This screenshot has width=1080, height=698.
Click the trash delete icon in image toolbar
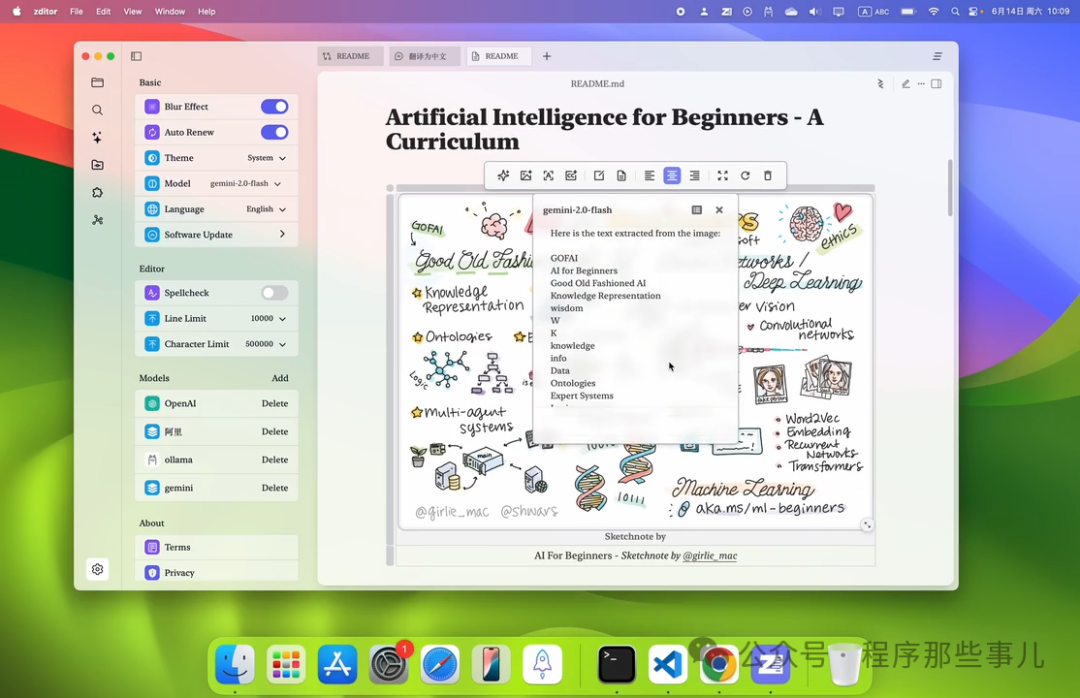pos(768,176)
